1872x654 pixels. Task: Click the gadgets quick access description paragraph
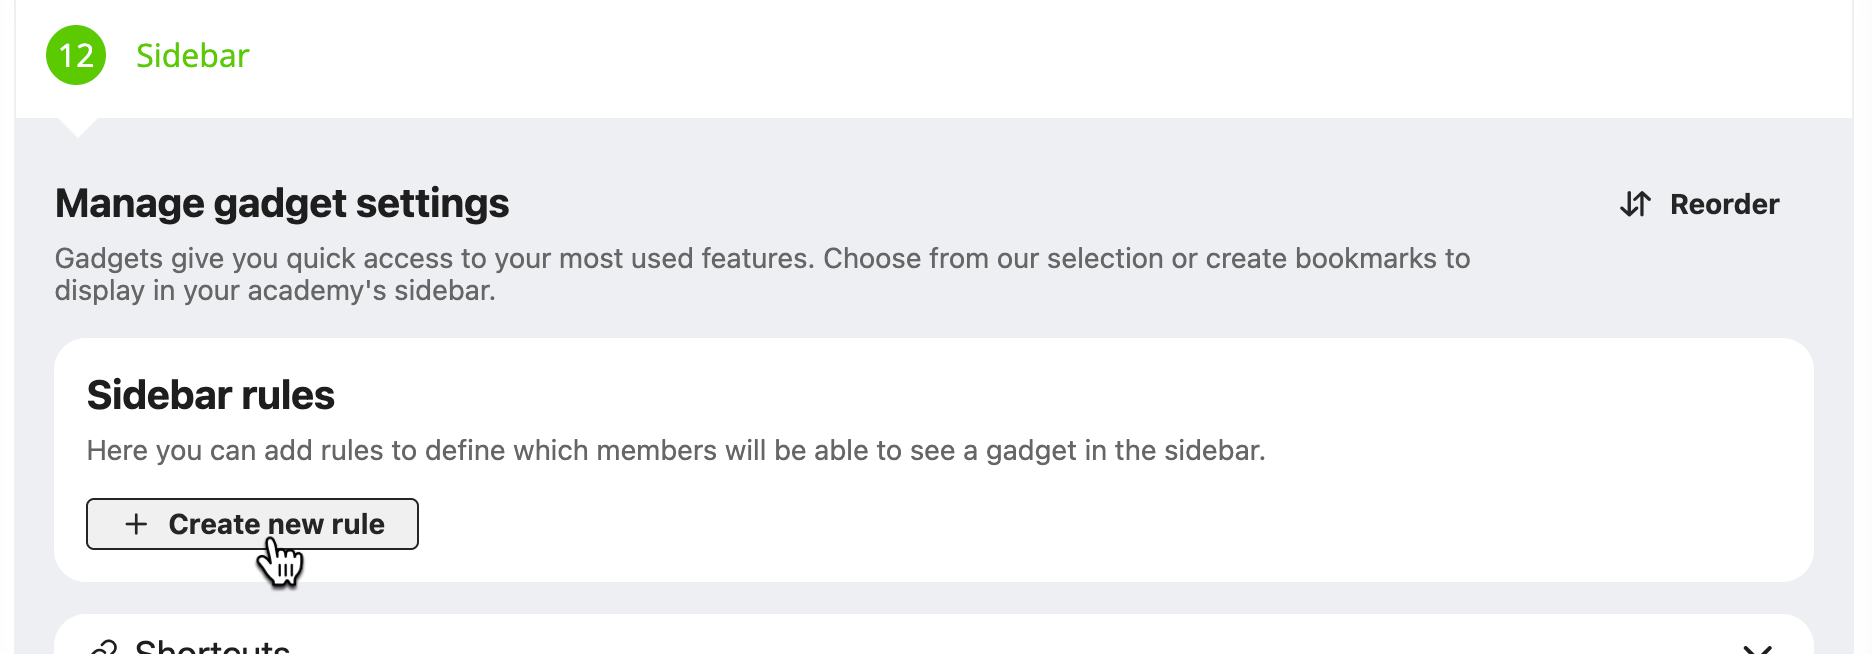[x=762, y=274]
